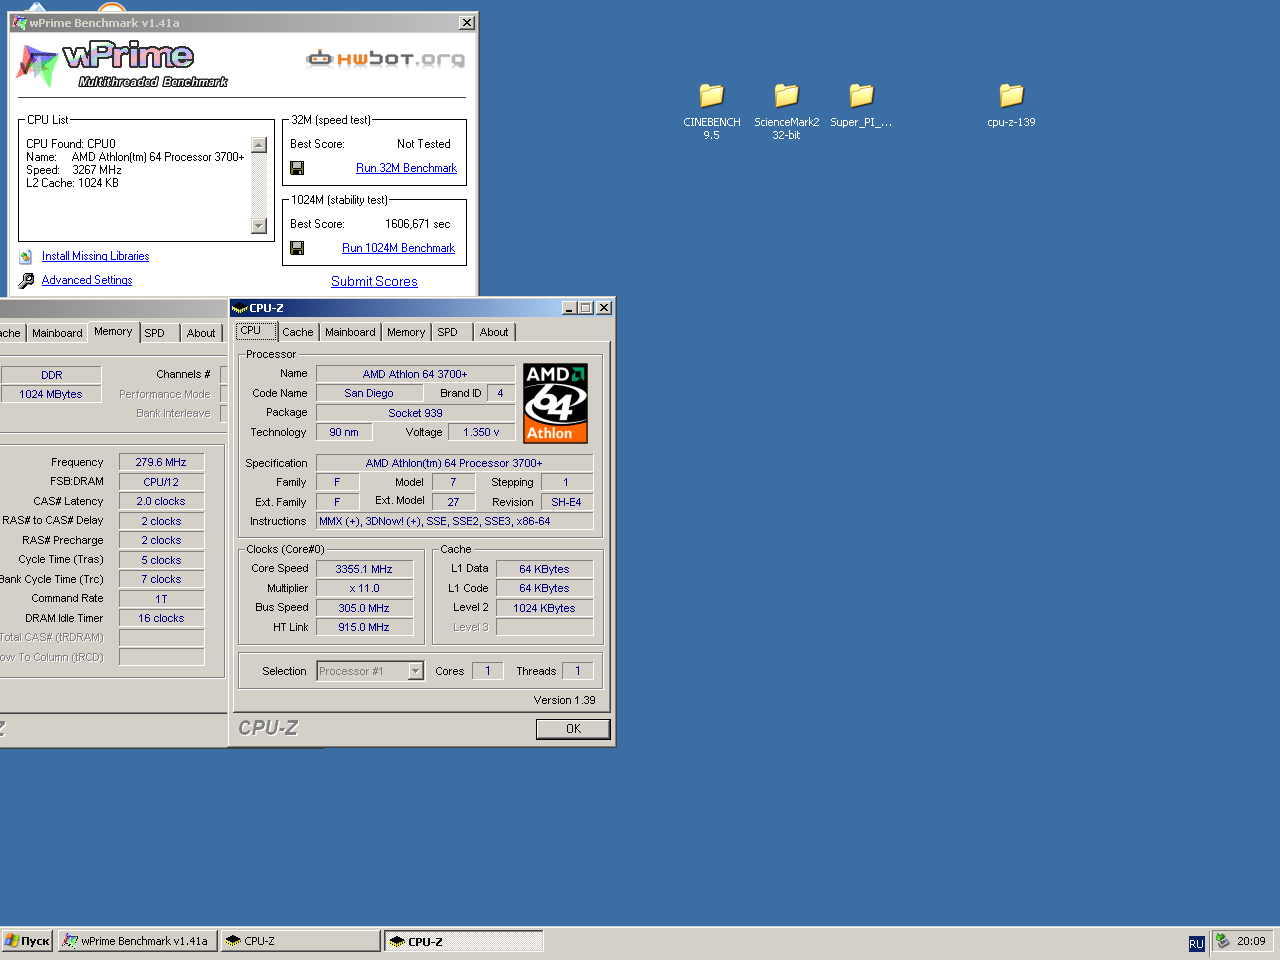
Task: Click the Code Name San Diego field
Action: click(x=369, y=394)
